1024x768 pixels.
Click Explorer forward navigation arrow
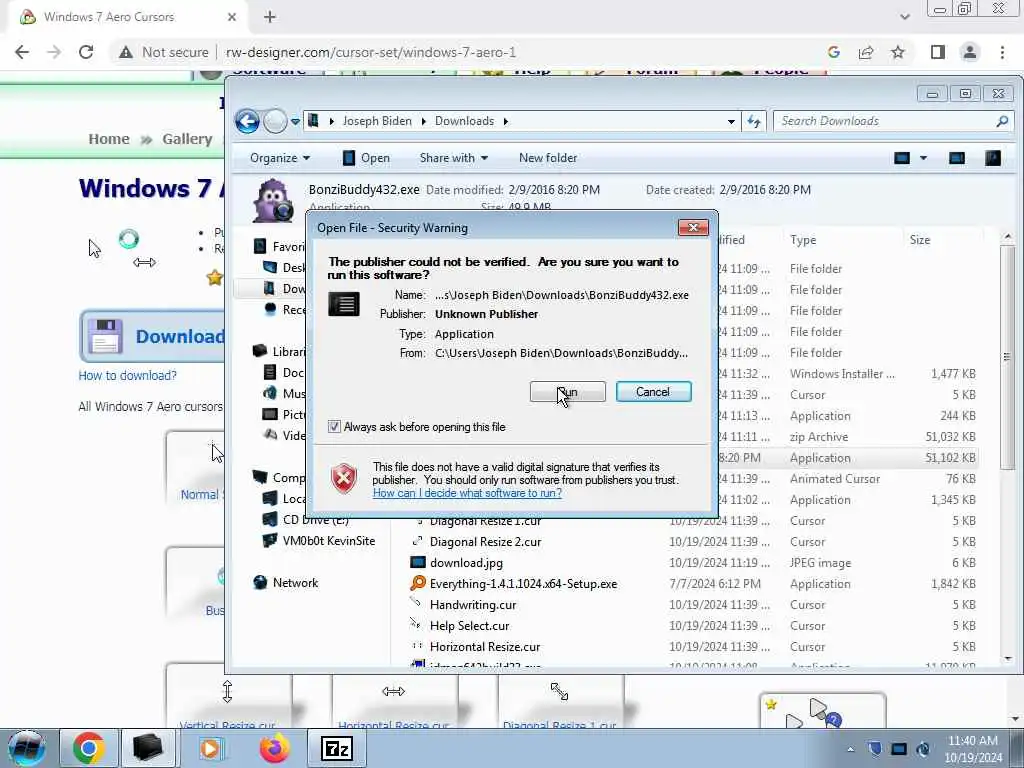pos(275,121)
